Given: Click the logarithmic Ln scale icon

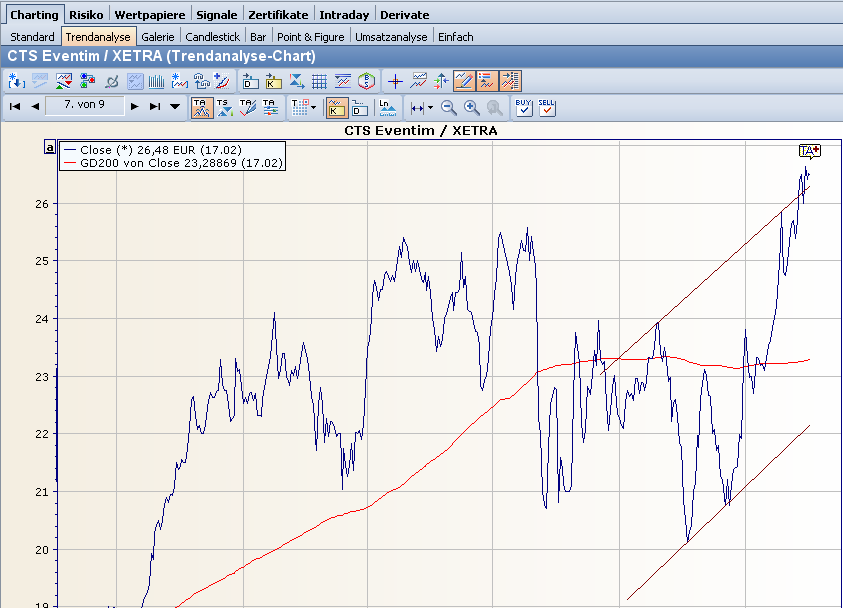Looking at the screenshot, I should [x=387, y=107].
